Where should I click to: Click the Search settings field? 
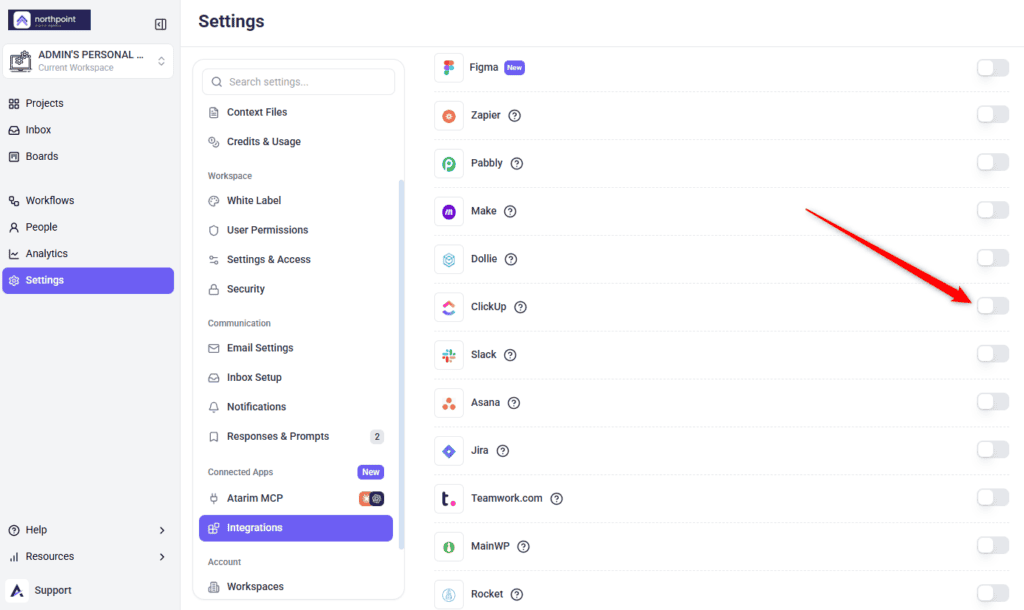pyautogui.click(x=298, y=82)
